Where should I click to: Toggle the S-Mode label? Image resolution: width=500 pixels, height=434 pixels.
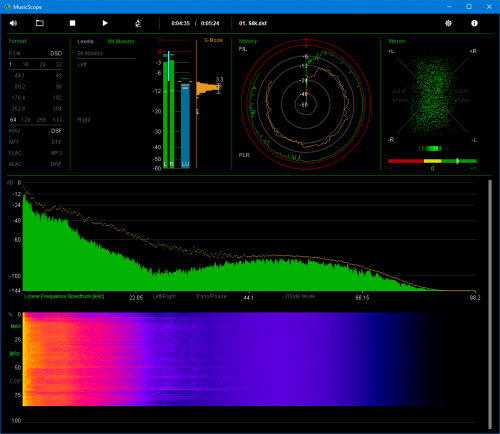[x=213, y=40]
